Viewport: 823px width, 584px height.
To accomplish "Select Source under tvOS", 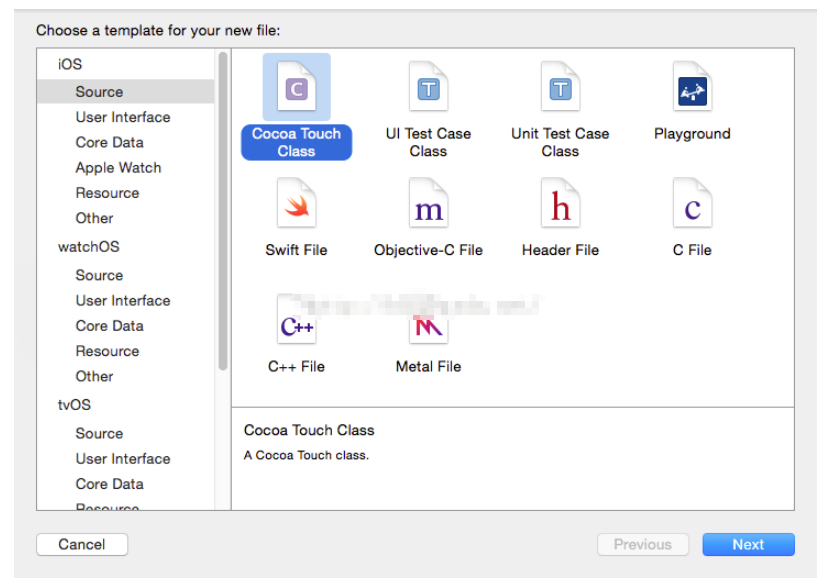I will (99, 433).
